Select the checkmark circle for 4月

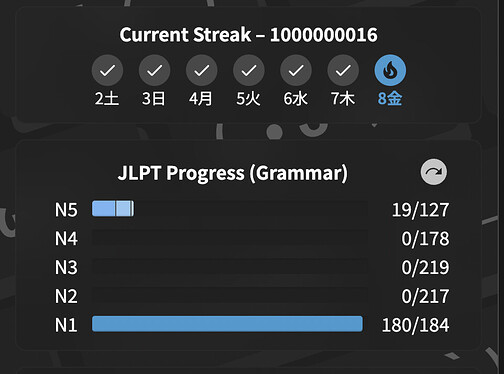pos(201,70)
